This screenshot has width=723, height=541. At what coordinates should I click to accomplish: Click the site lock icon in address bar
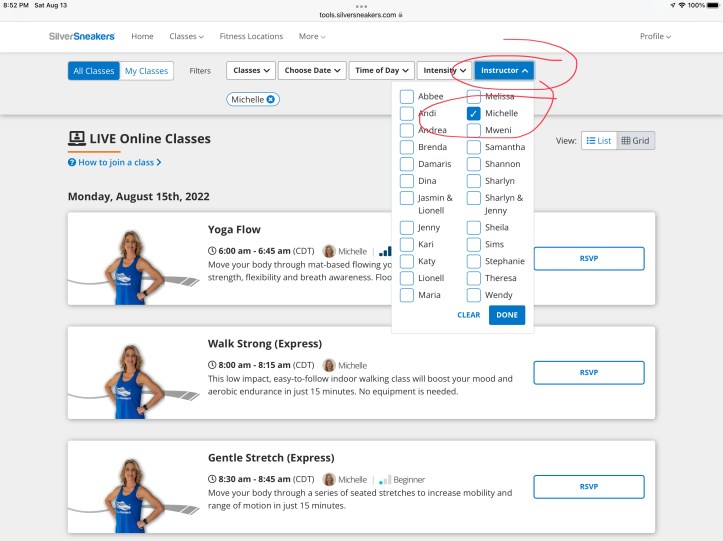point(401,15)
